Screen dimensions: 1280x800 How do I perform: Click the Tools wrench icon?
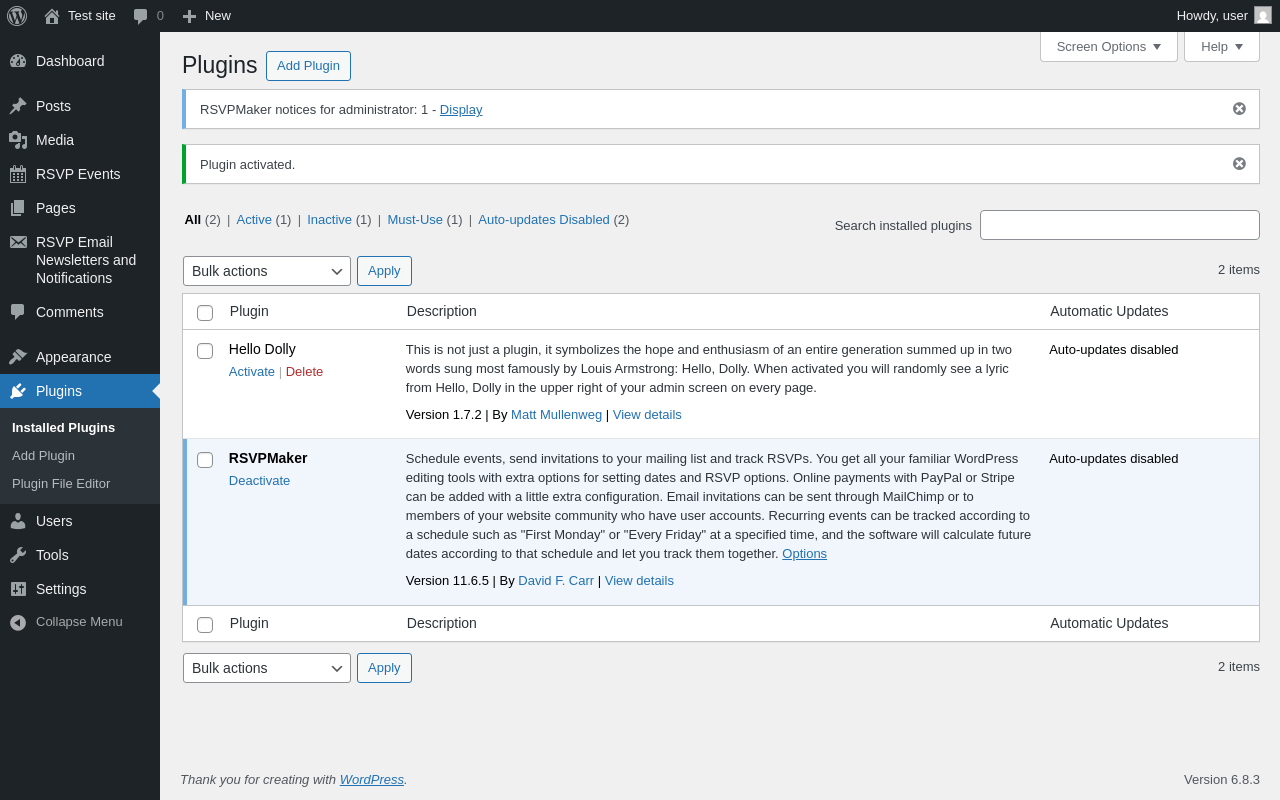click(18, 555)
